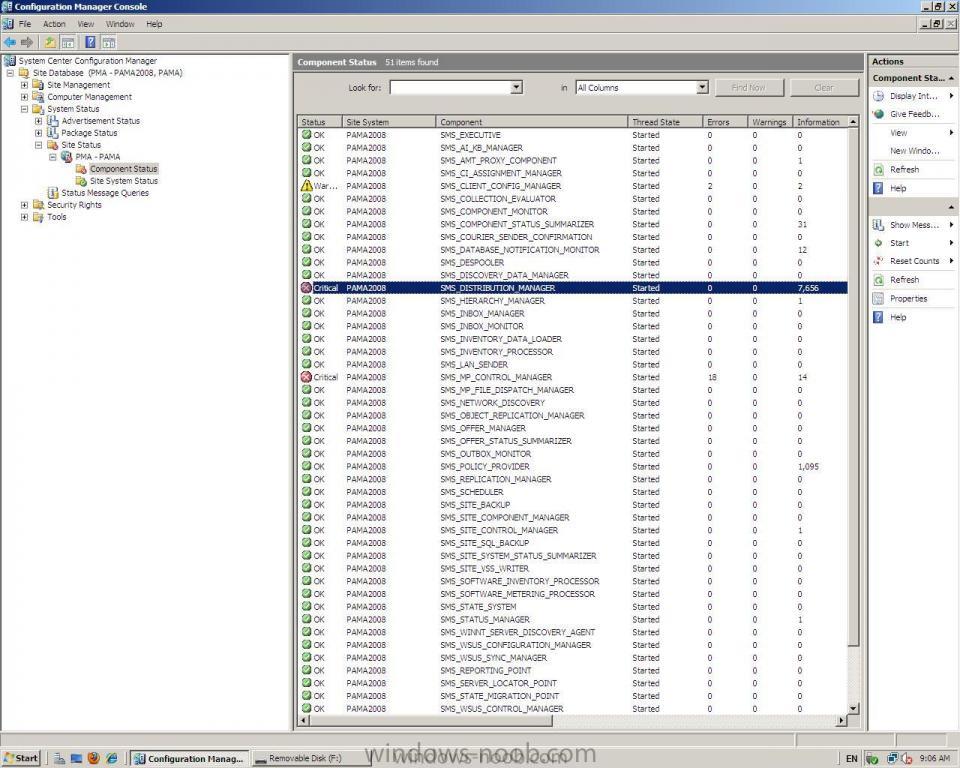Click the Show Messages icon in Actions
The image size is (960, 768).
click(x=879, y=225)
